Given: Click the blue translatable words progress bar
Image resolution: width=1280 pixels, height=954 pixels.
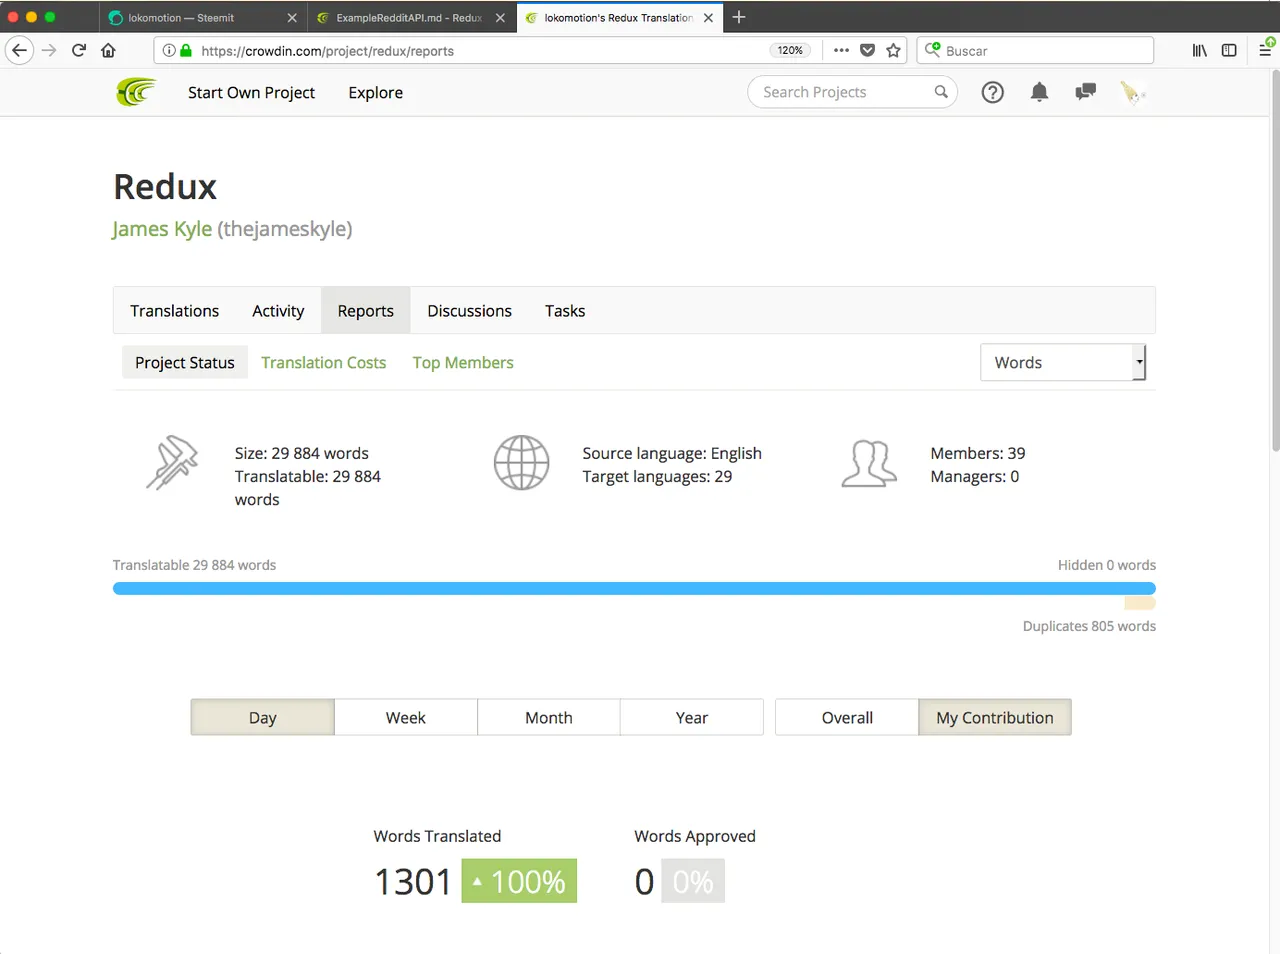Looking at the screenshot, I should pos(634,588).
